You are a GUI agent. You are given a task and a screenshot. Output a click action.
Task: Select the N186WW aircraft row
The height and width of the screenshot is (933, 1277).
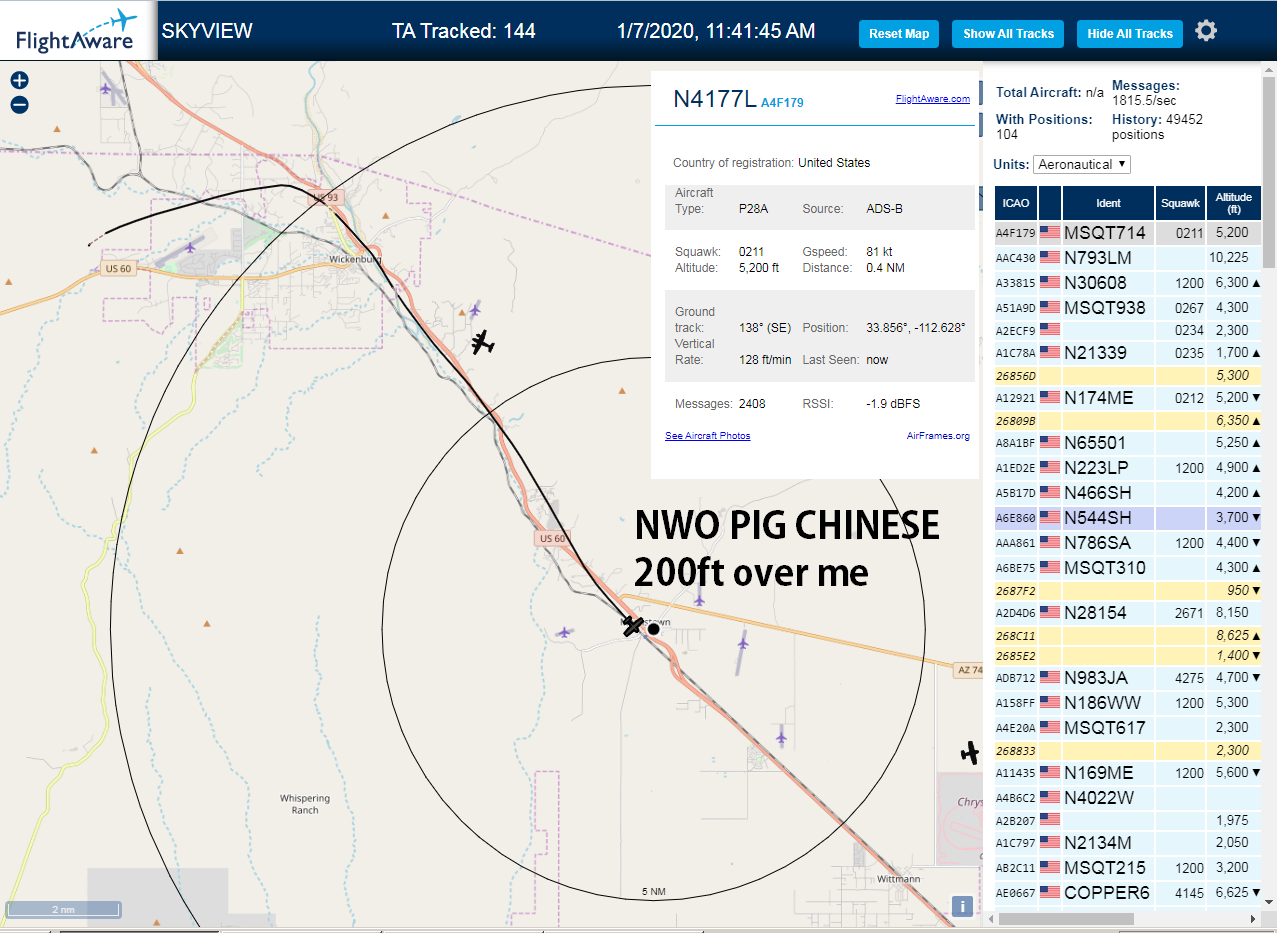(x=1128, y=702)
